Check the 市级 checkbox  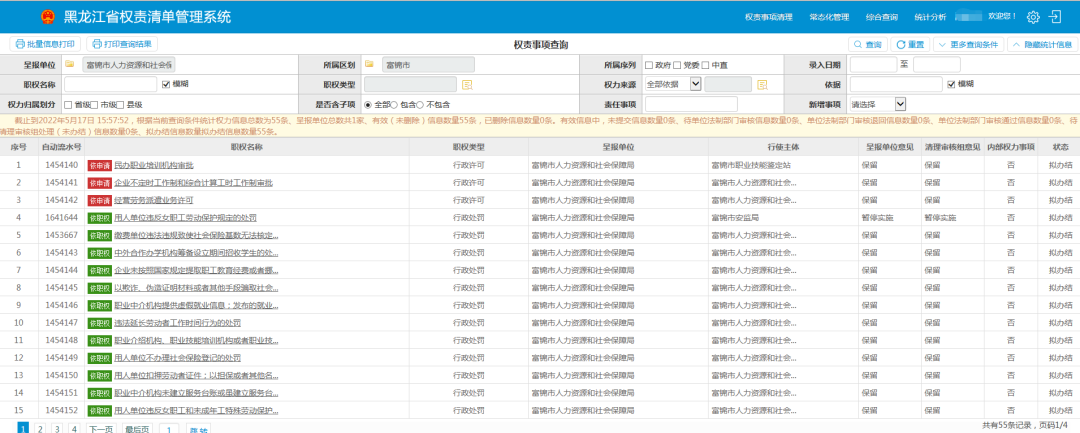pos(94,105)
